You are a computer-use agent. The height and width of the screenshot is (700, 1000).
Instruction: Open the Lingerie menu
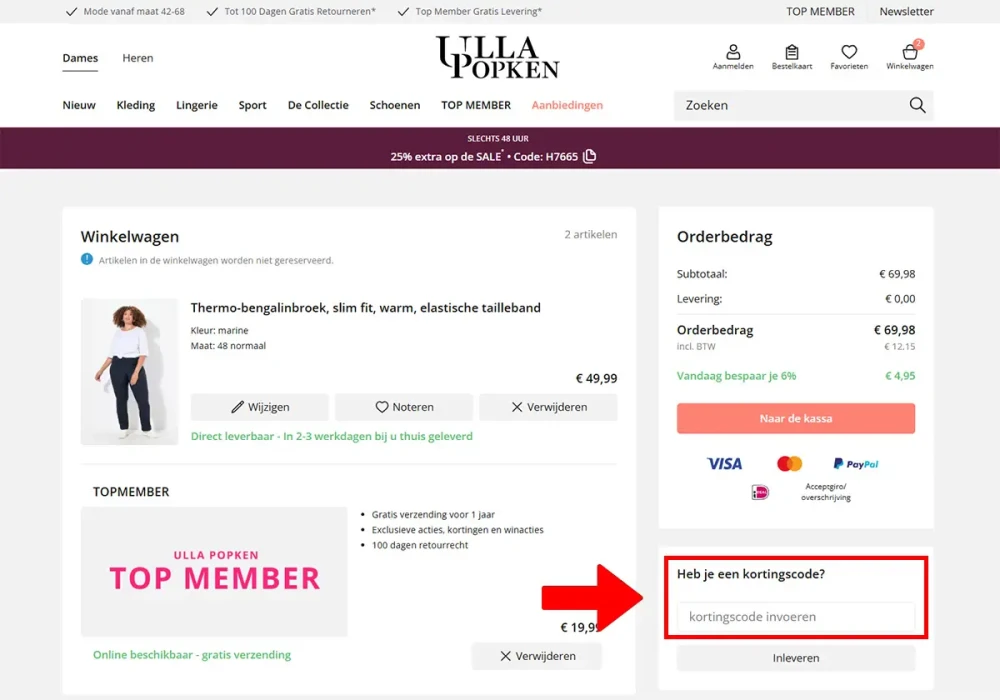coord(197,105)
